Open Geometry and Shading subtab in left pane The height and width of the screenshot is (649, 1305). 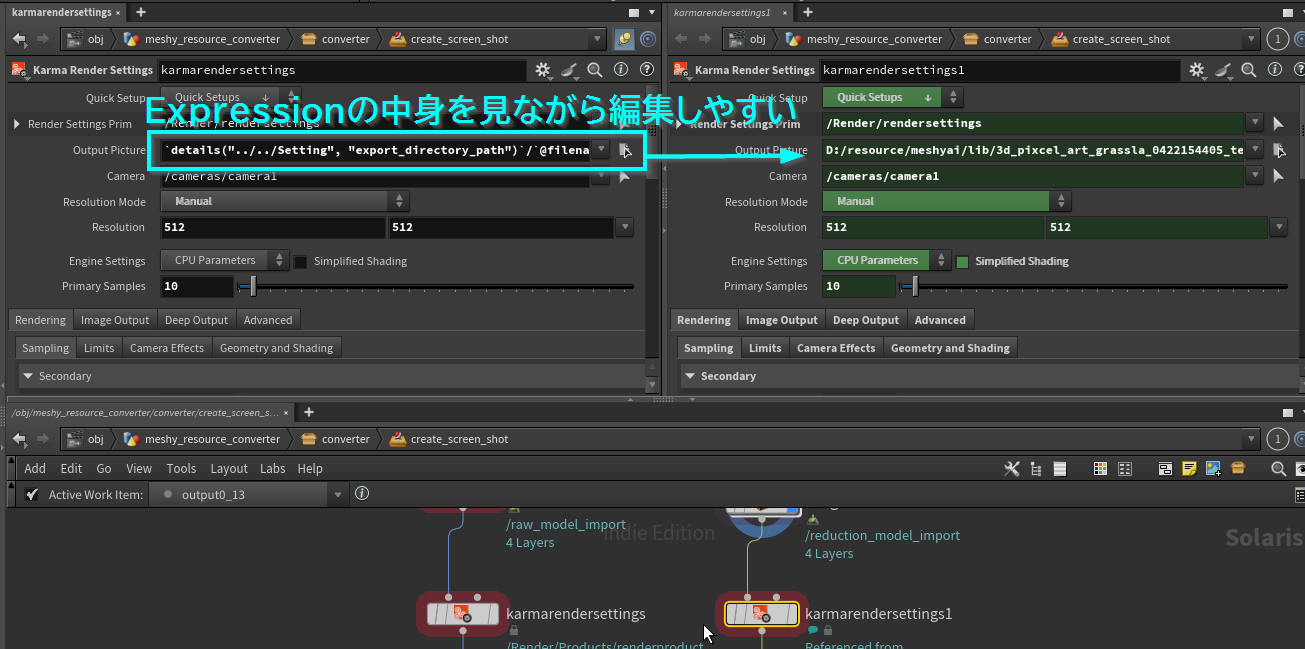coord(276,348)
